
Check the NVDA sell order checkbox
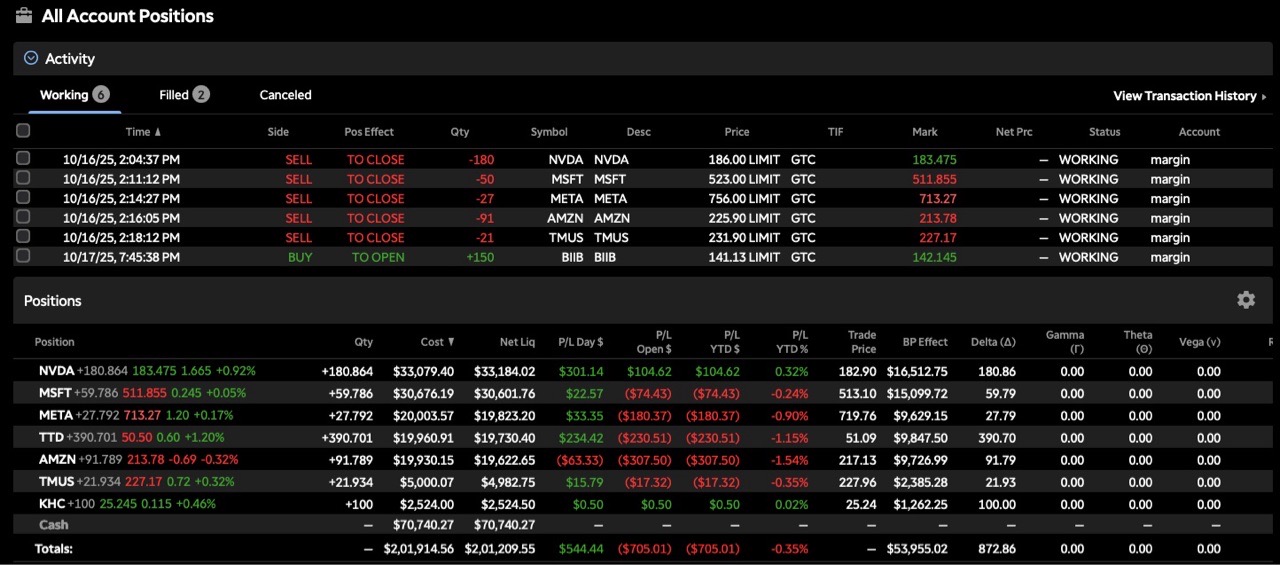click(23, 159)
